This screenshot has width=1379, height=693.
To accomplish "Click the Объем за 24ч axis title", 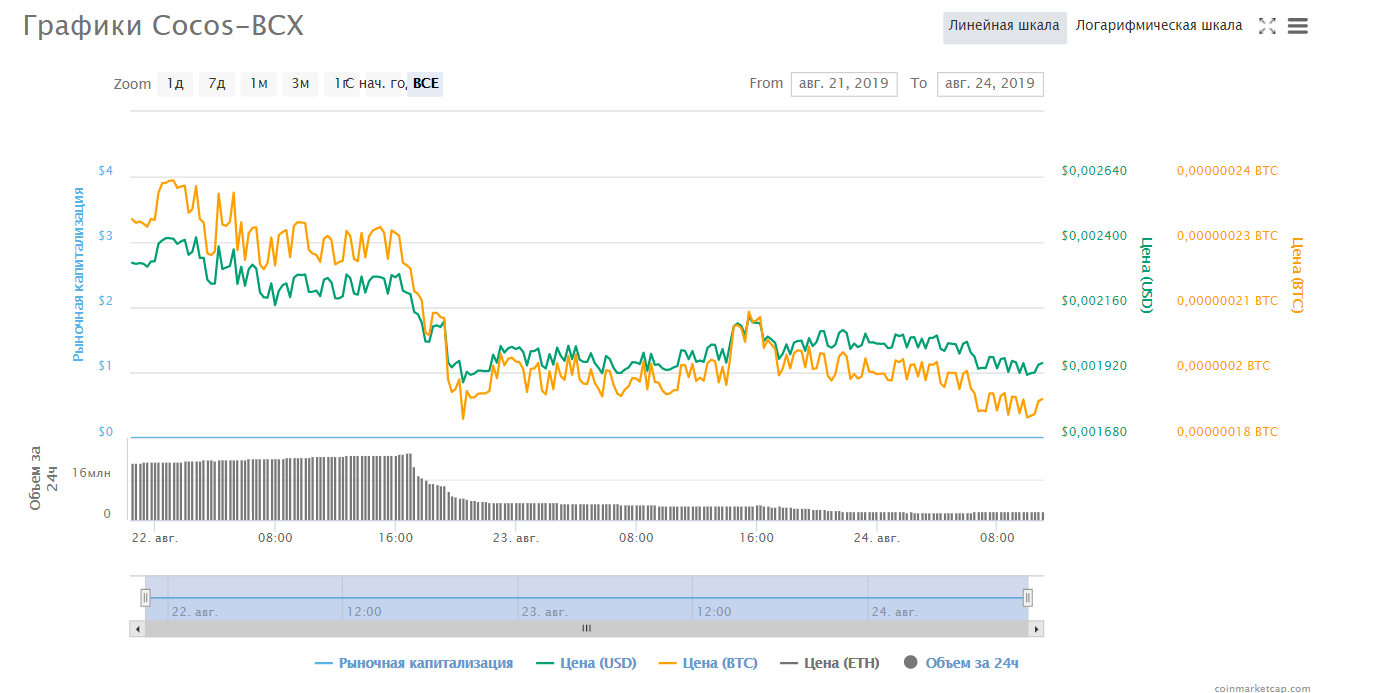I will [x=44, y=478].
